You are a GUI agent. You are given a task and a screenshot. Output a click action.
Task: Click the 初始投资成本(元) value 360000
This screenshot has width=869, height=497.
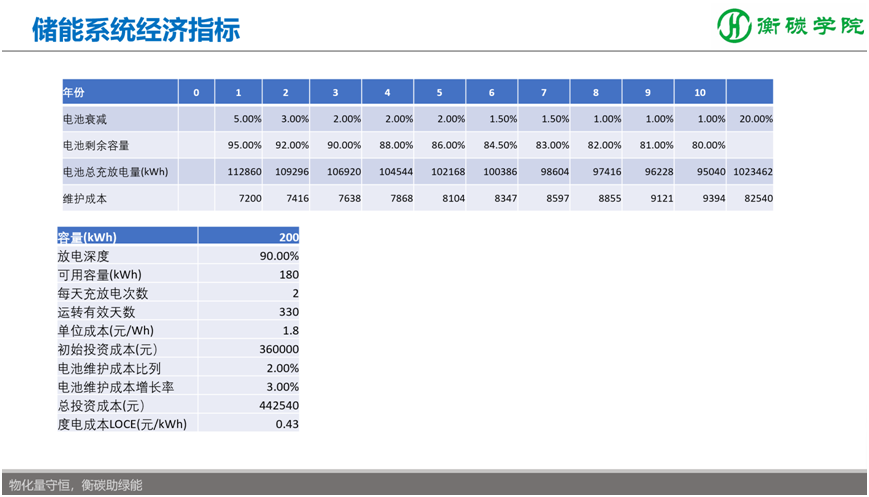[278, 349]
